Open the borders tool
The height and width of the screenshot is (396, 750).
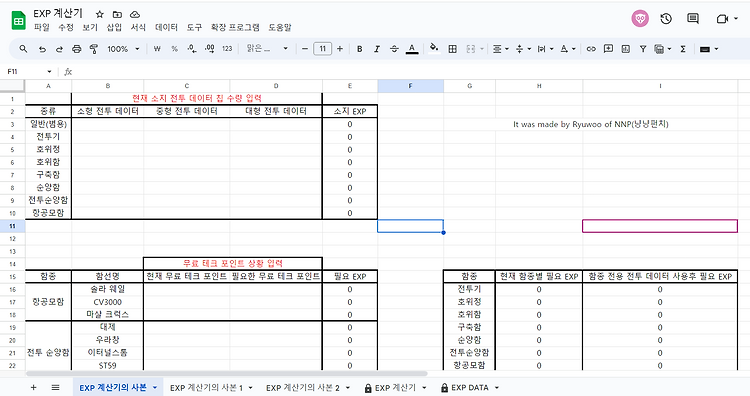(x=452, y=49)
